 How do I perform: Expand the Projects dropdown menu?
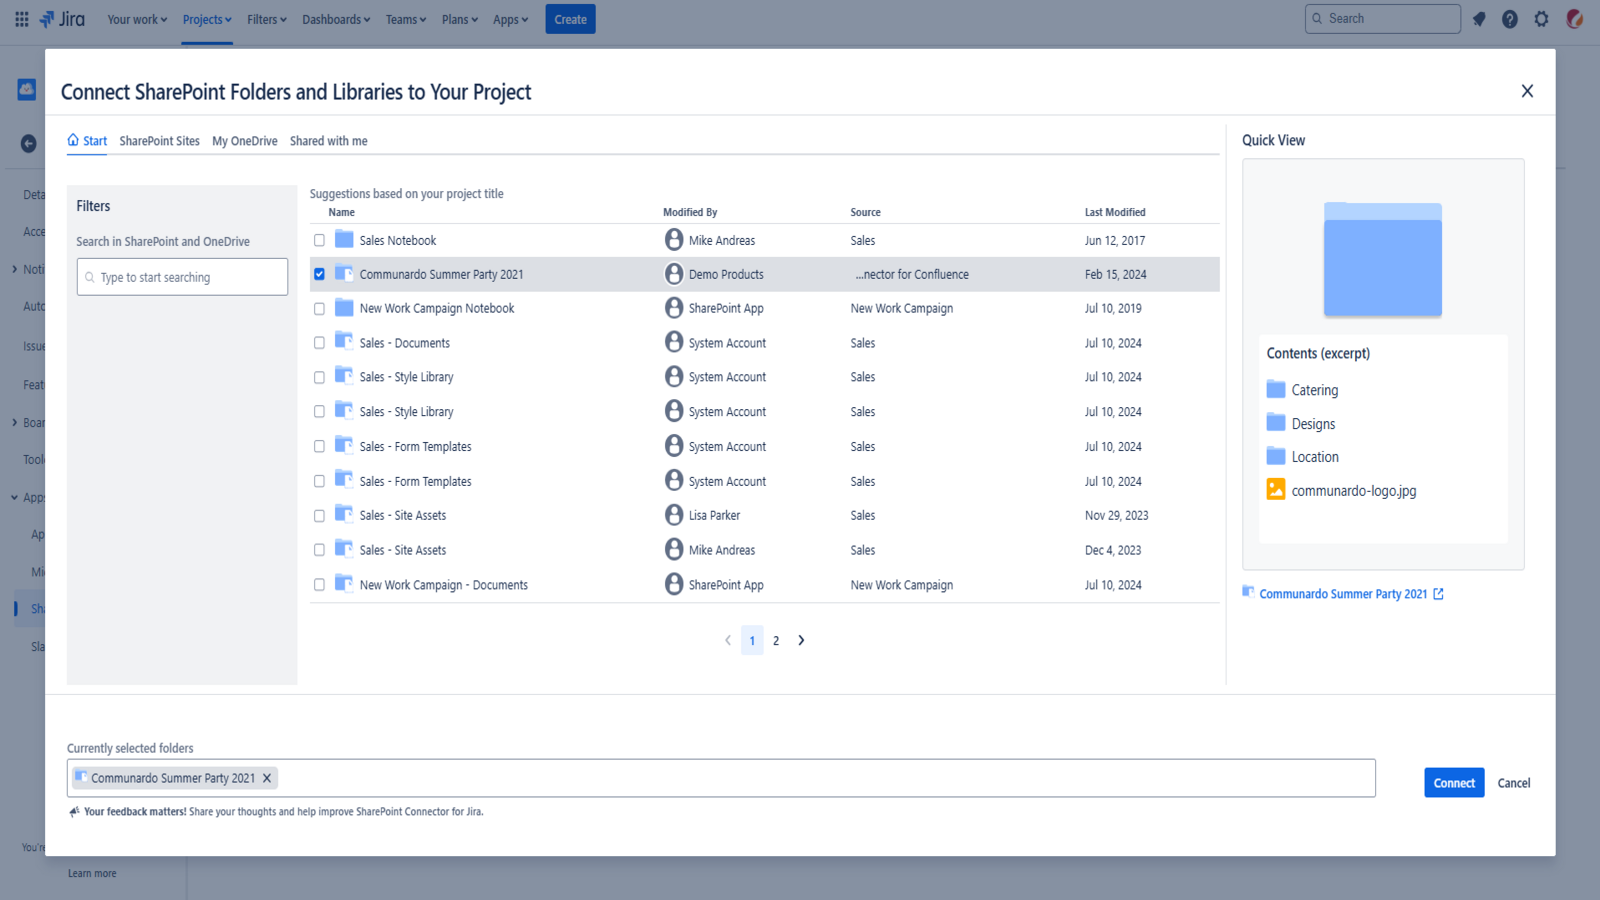pyautogui.click(x=207, y=19)
